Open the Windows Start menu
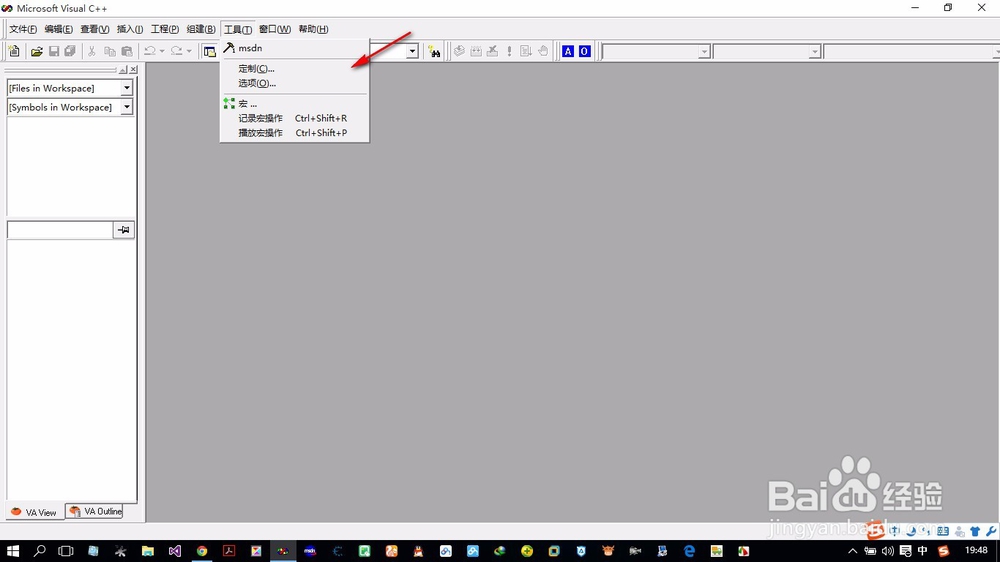 point(13,551)
